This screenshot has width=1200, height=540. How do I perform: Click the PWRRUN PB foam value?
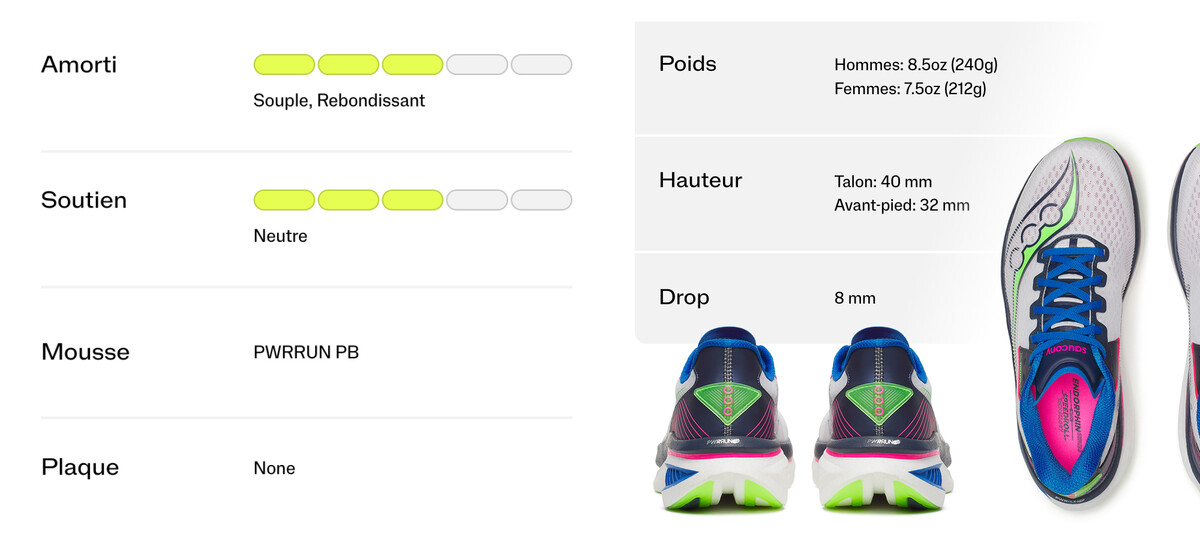(x=306, y=352)
